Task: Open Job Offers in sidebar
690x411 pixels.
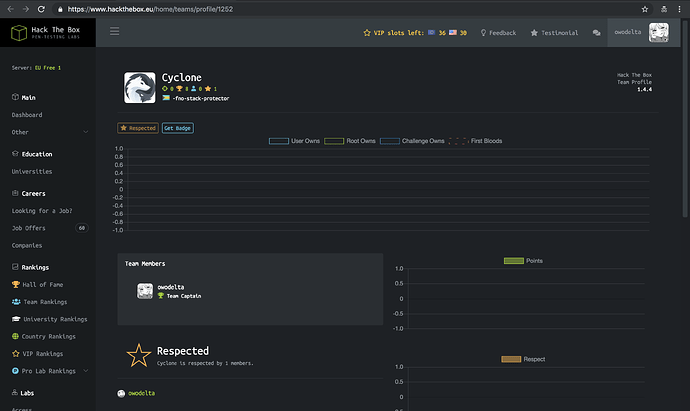Action: (28, 228)
